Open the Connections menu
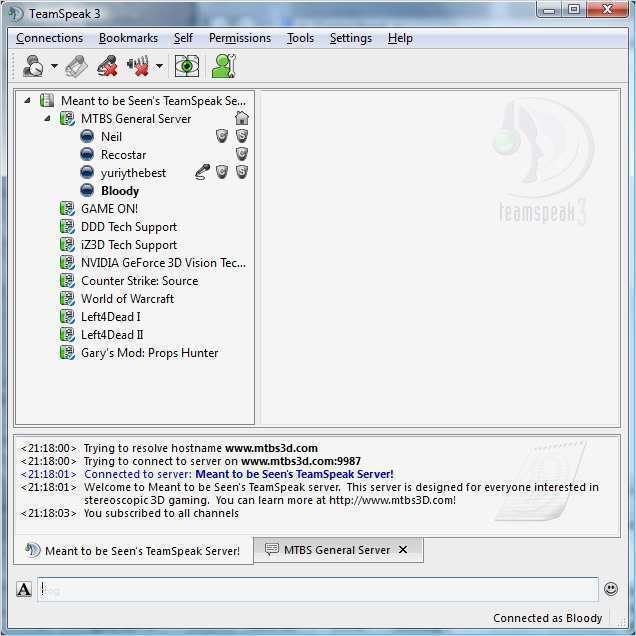The height and width of the screenshot is (636, 636). coord(49,38)
